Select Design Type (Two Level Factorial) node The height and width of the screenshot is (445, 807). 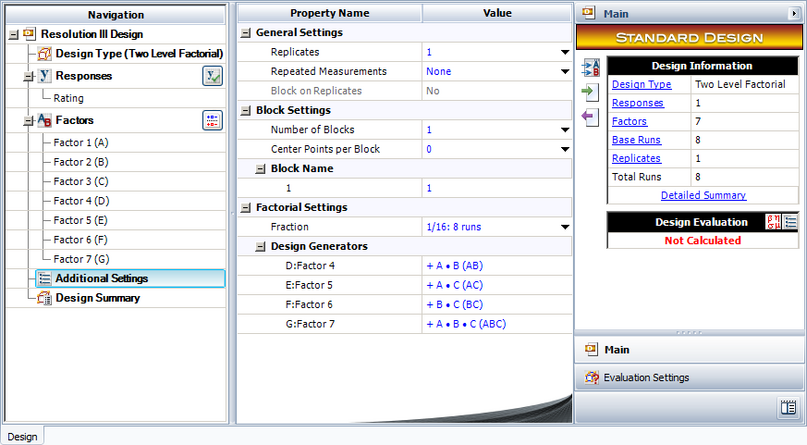tap(139, 54)
